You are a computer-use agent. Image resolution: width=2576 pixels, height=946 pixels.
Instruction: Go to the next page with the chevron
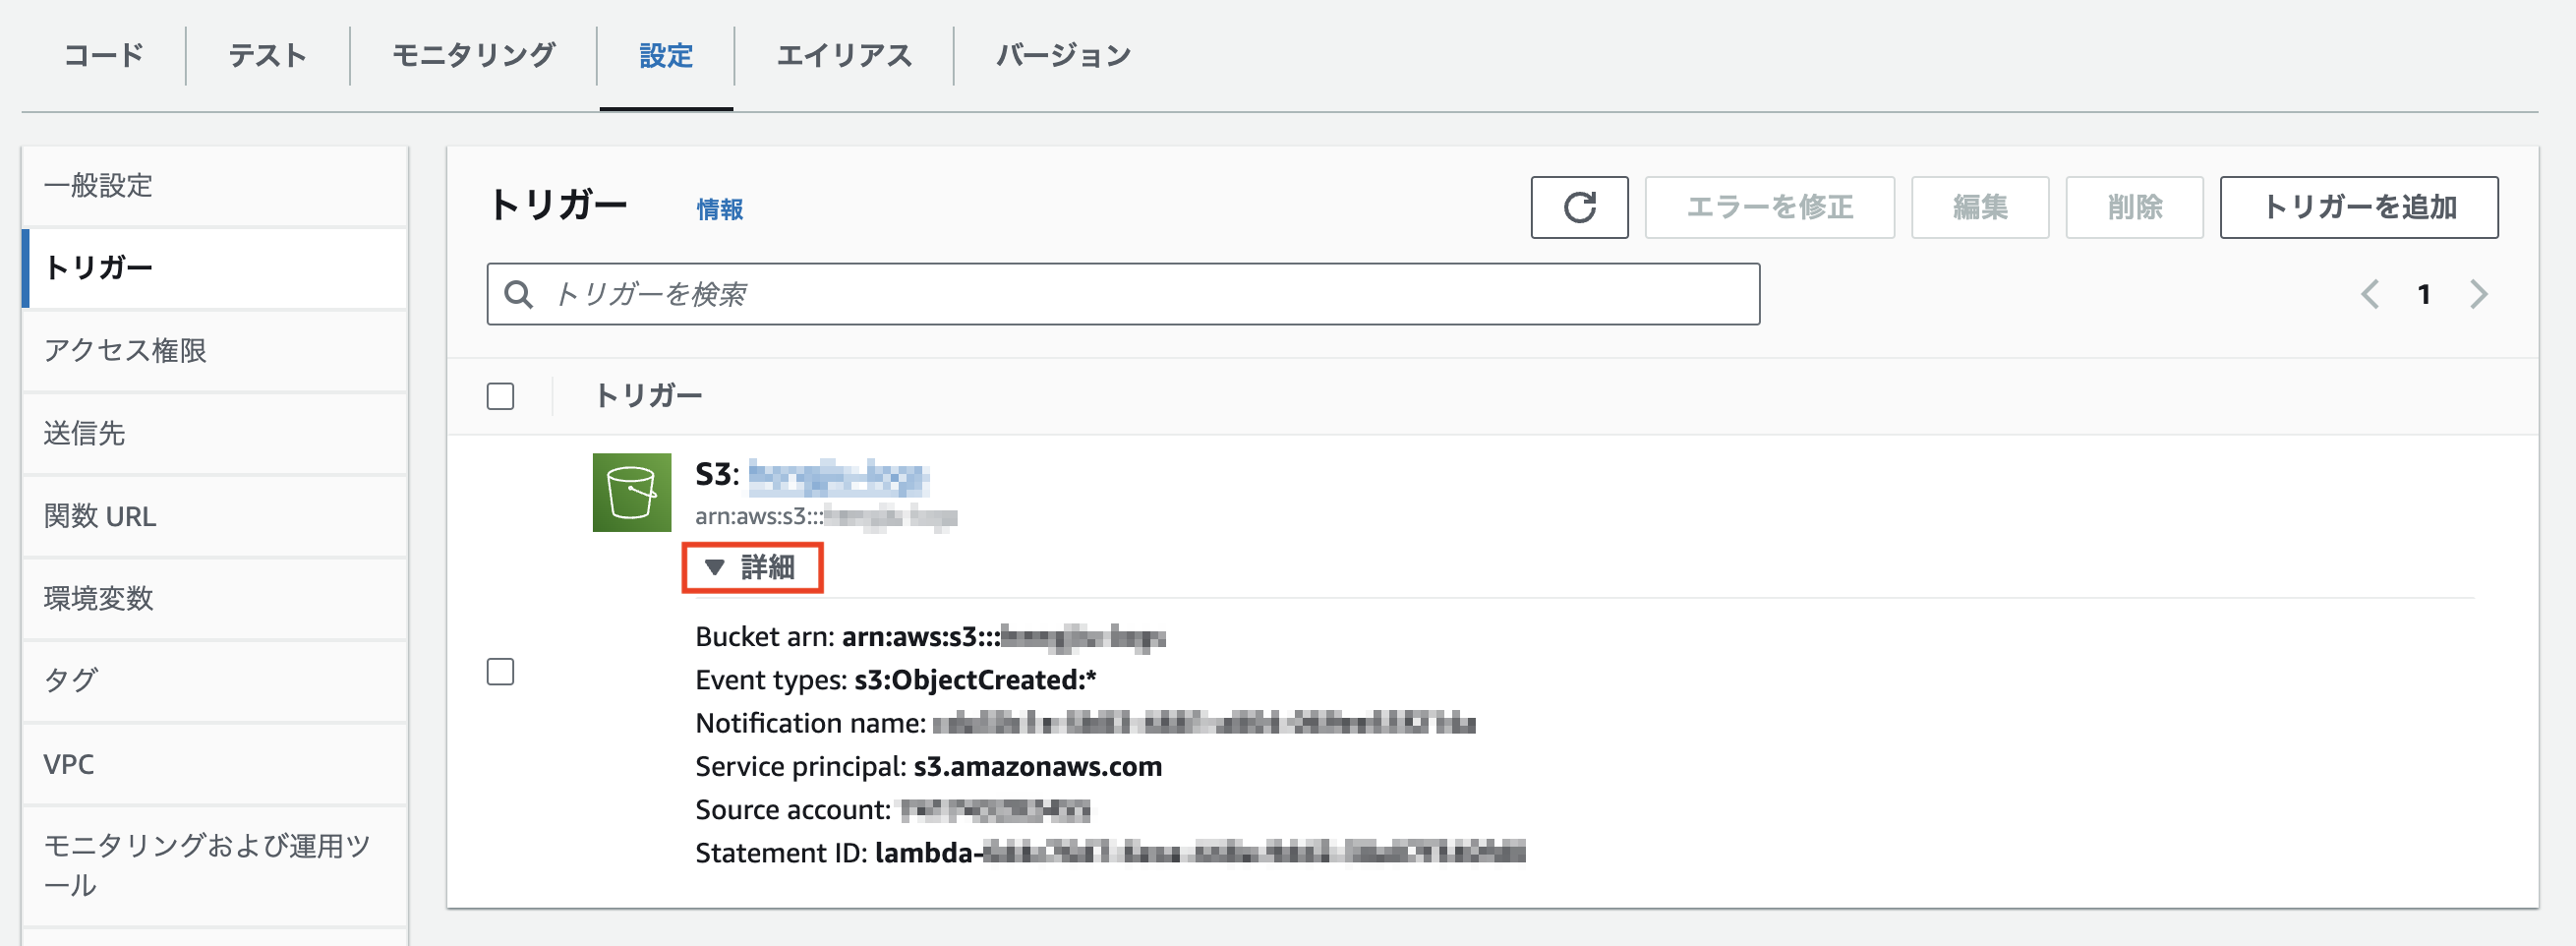click(2477, 293)
